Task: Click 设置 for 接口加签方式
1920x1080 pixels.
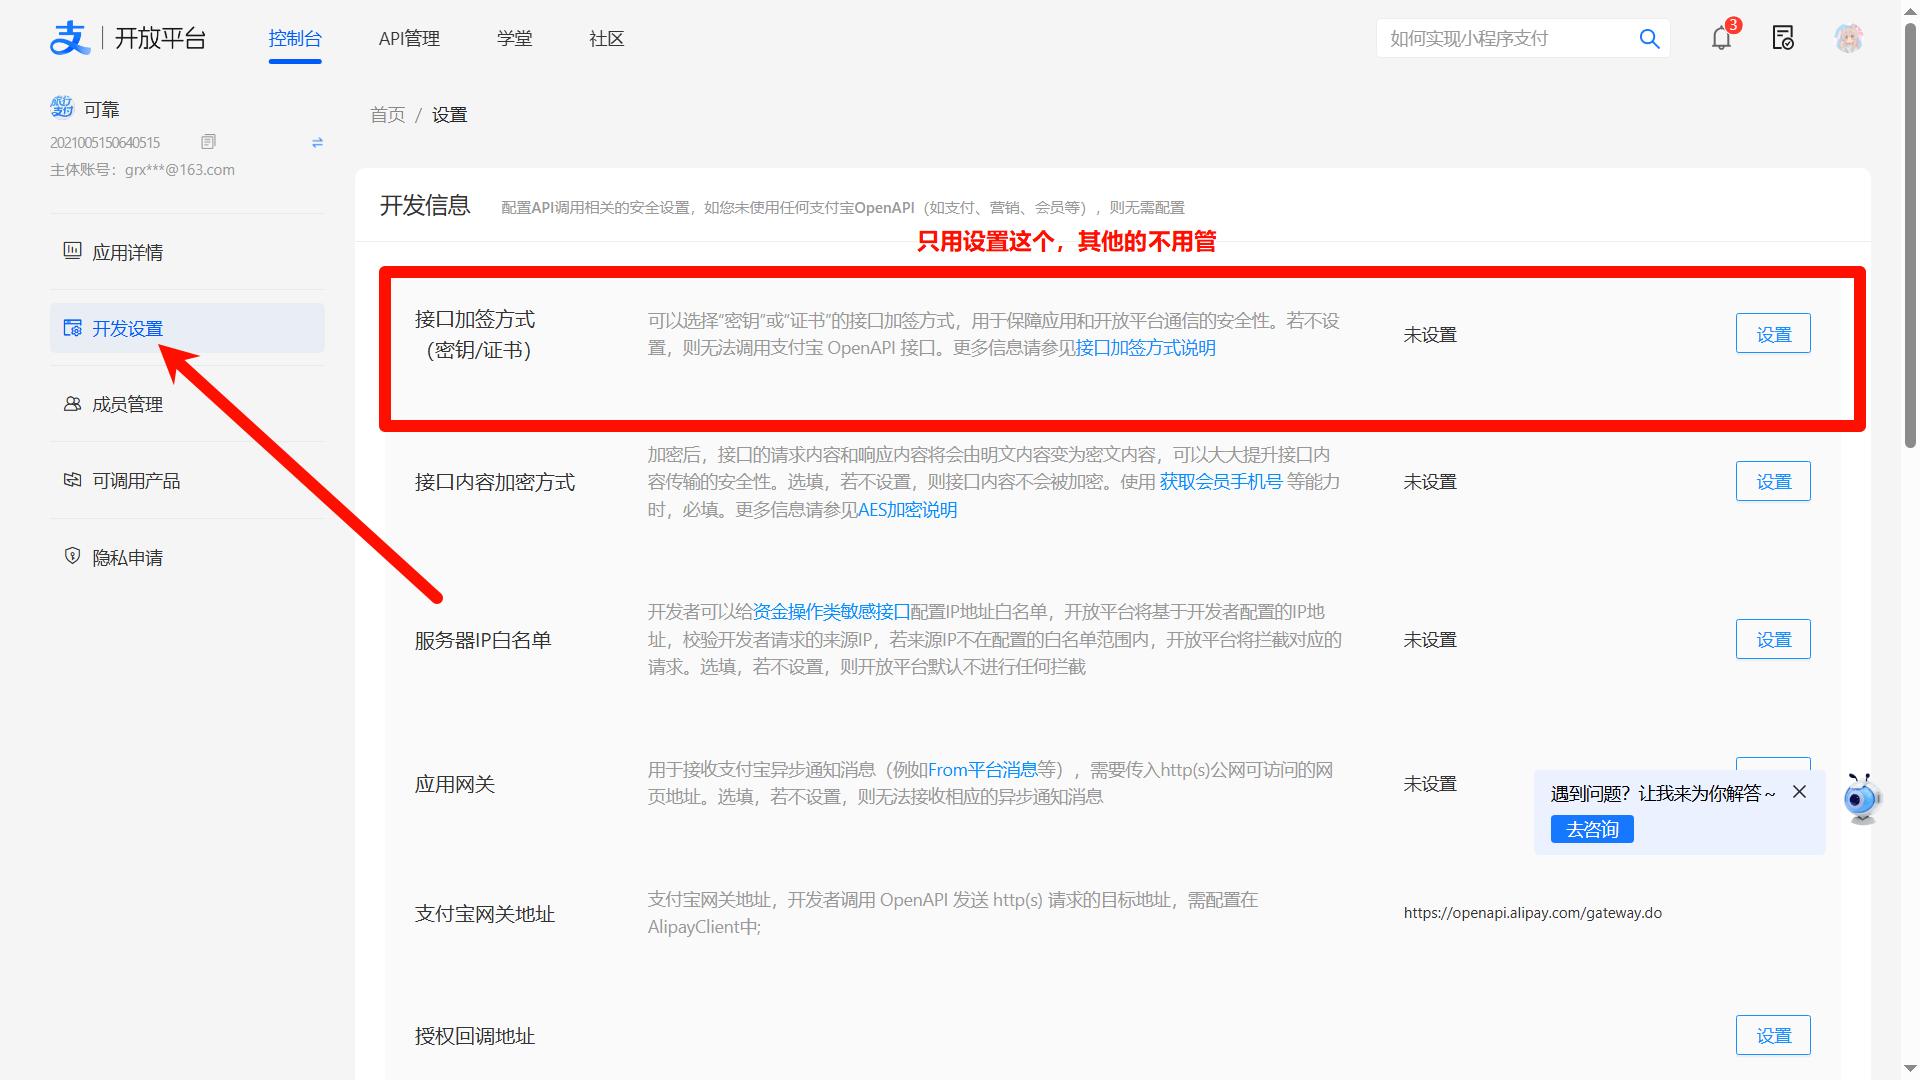Action: 1773,333
